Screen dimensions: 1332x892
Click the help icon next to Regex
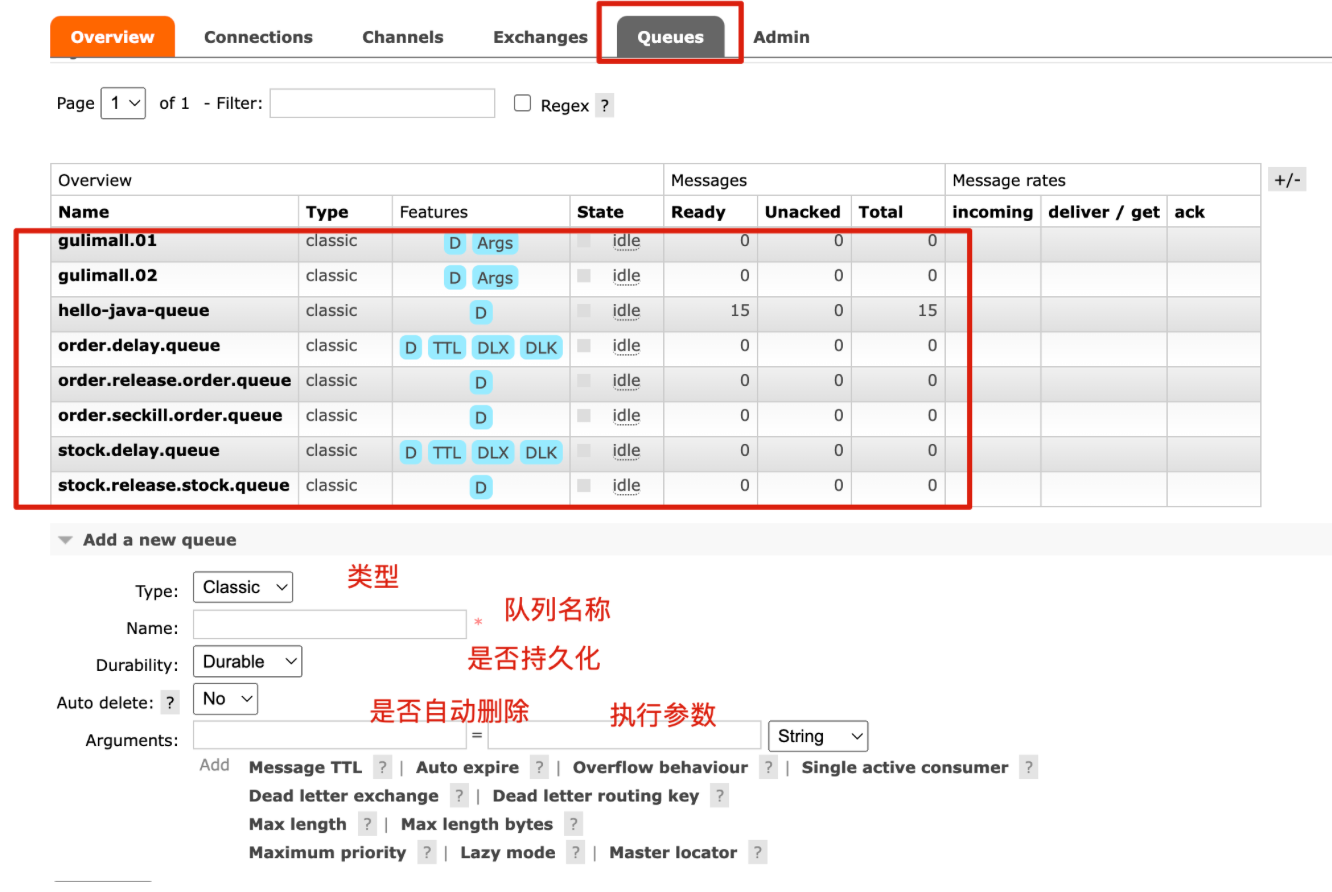click(x=604, y=106)
